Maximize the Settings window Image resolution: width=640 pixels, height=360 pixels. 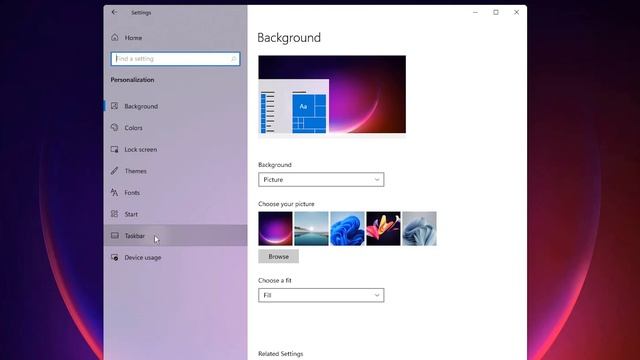pos(496,12)
